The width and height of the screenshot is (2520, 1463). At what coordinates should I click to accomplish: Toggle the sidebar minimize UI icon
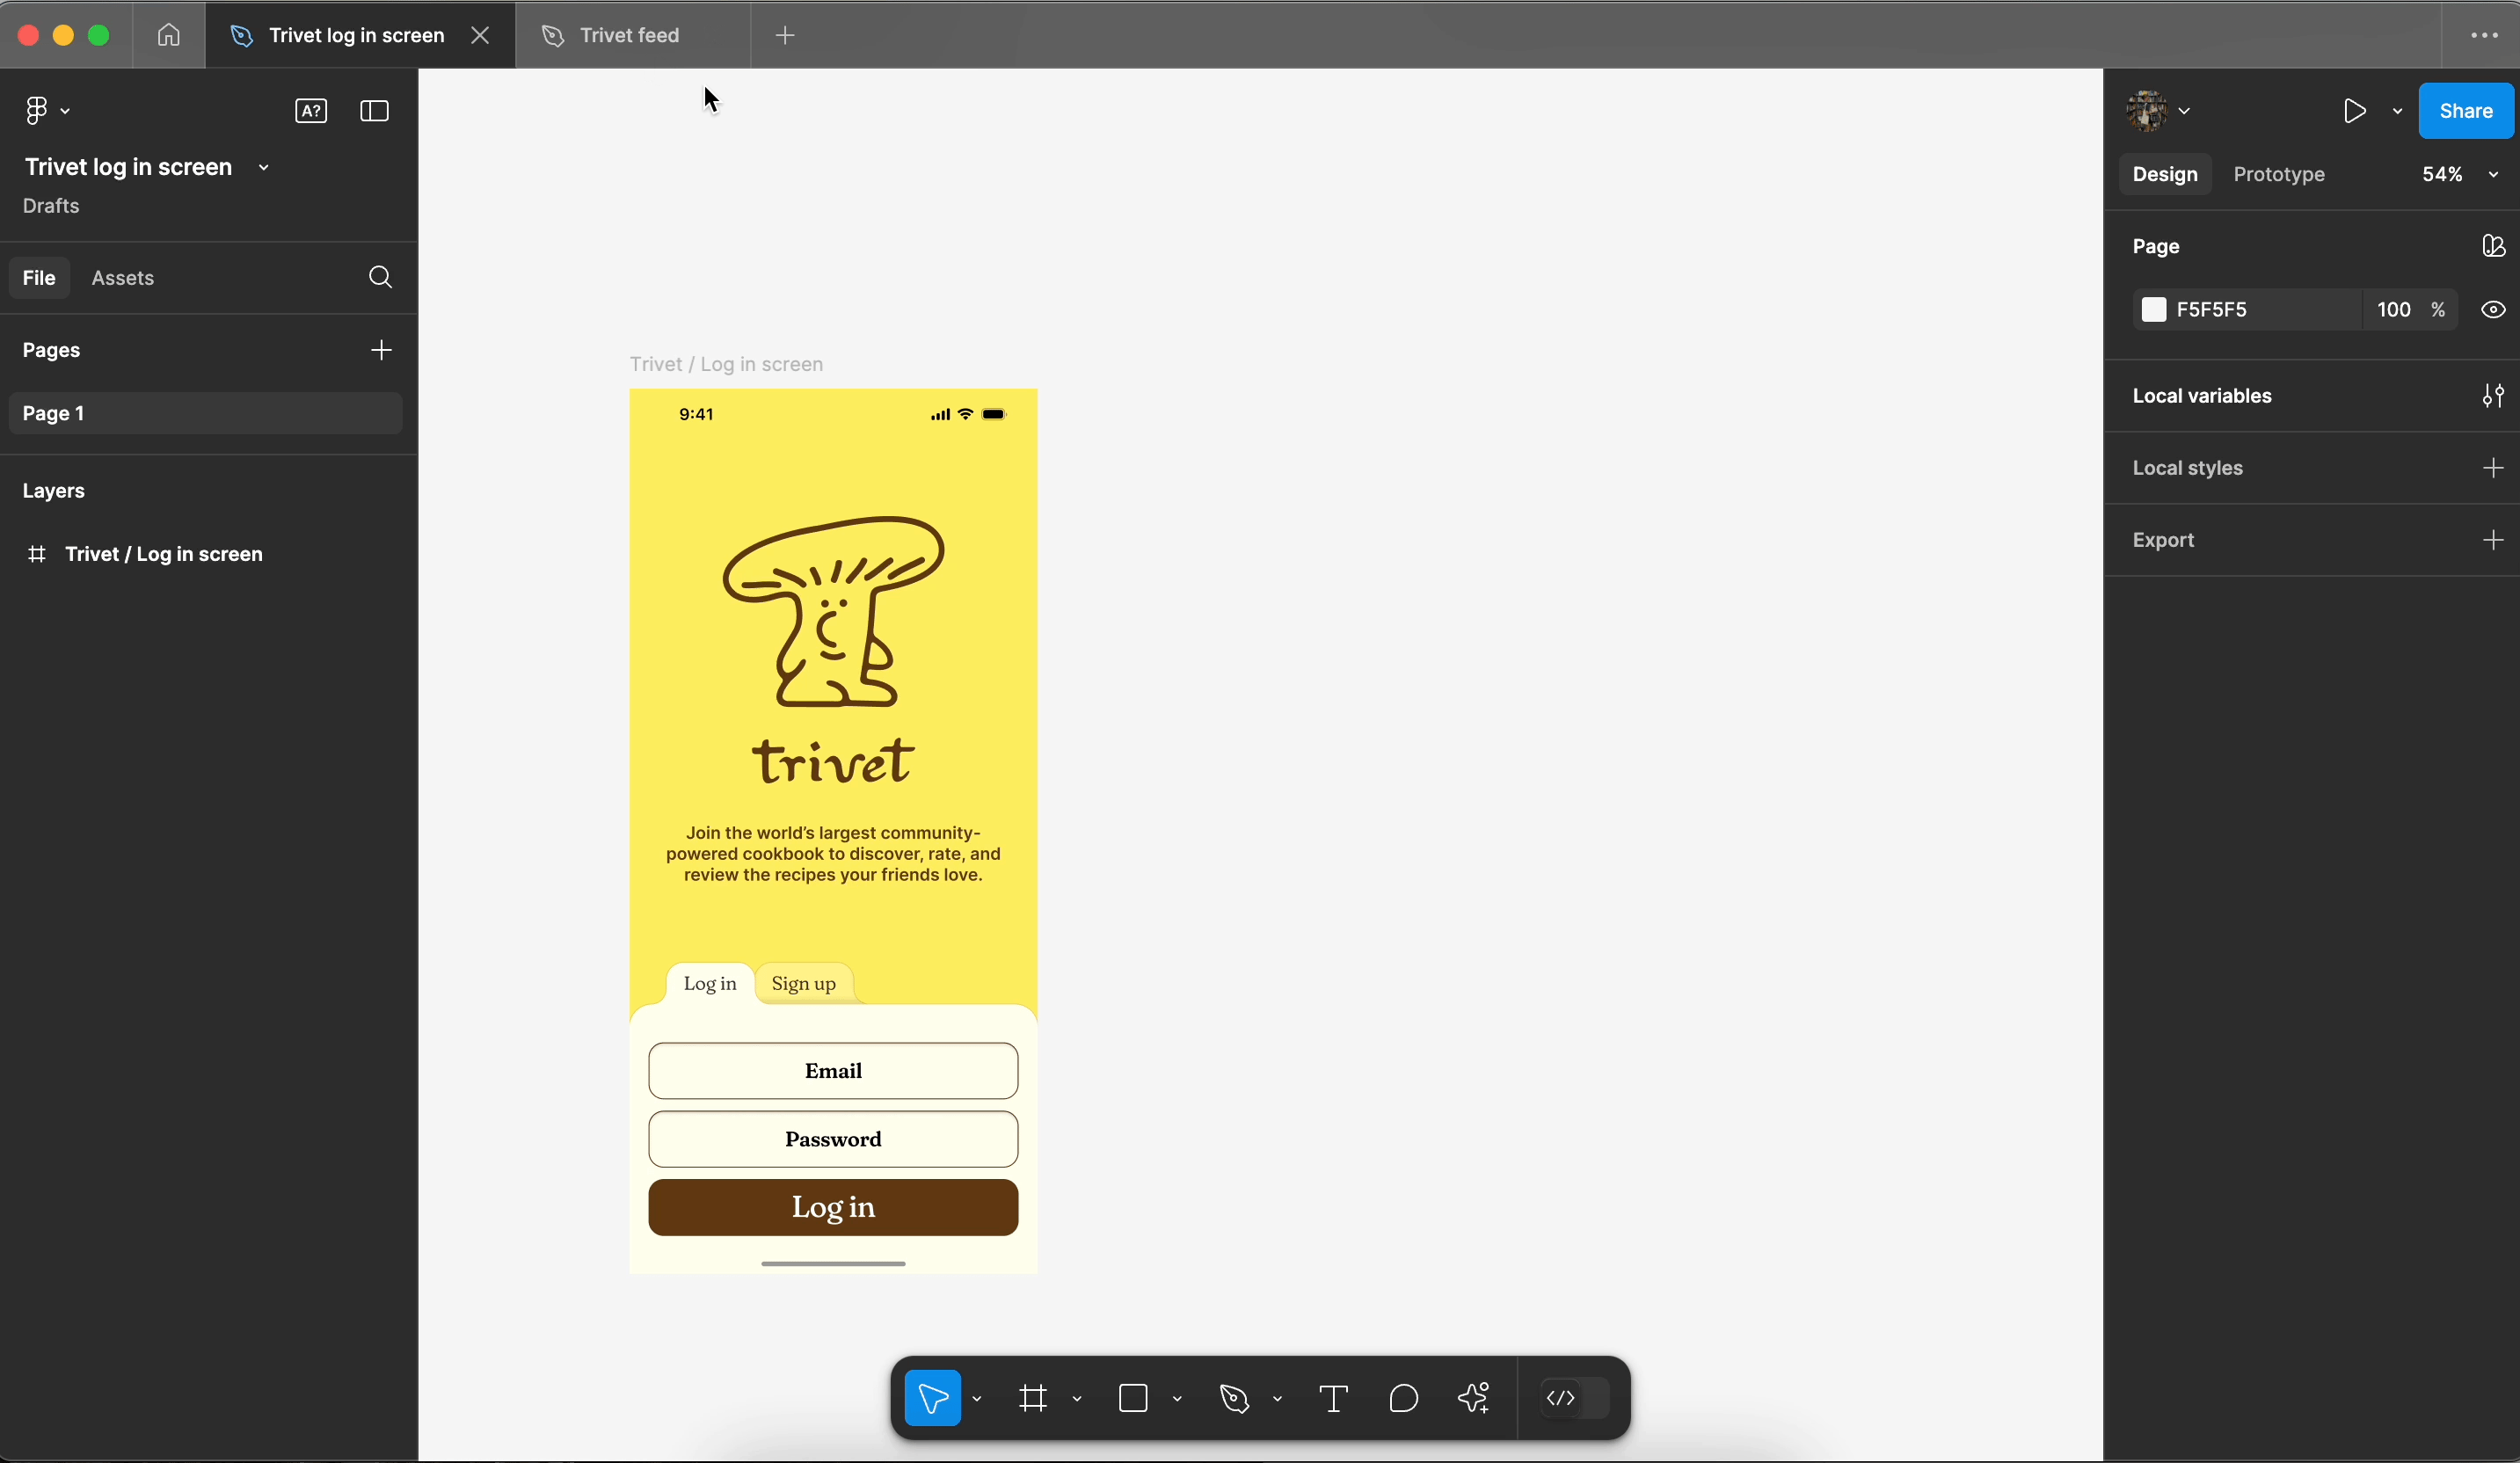point(374,111)
